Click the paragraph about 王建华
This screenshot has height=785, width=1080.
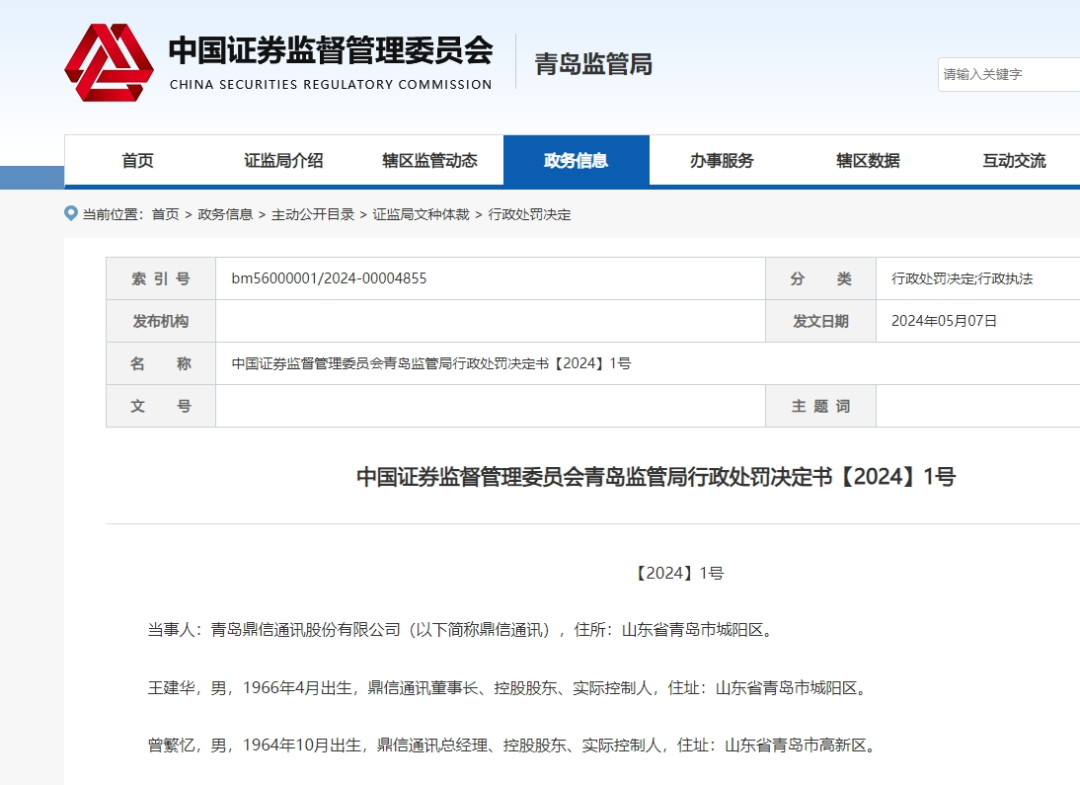(x=508, y=688)
